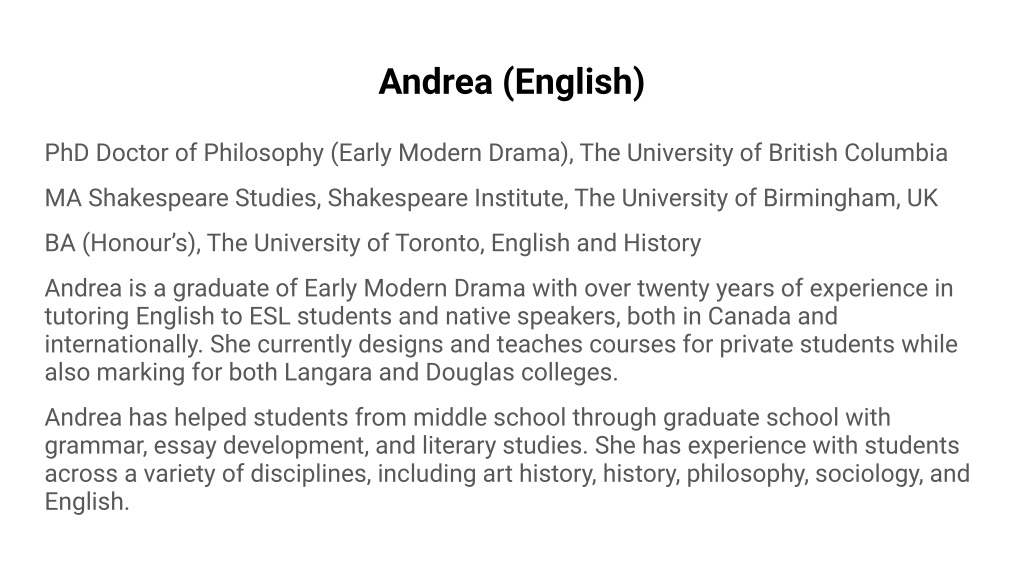
Task: Click 'The University of Toronto' text
Action: [345, 243]
